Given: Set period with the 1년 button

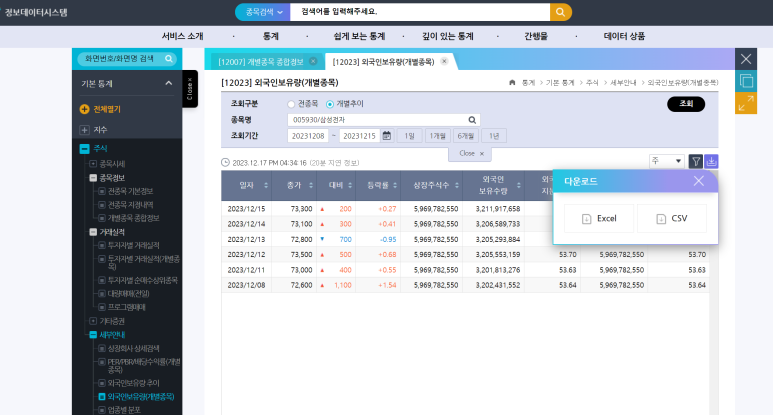Looking at the screenshot, I should (494, 136).
